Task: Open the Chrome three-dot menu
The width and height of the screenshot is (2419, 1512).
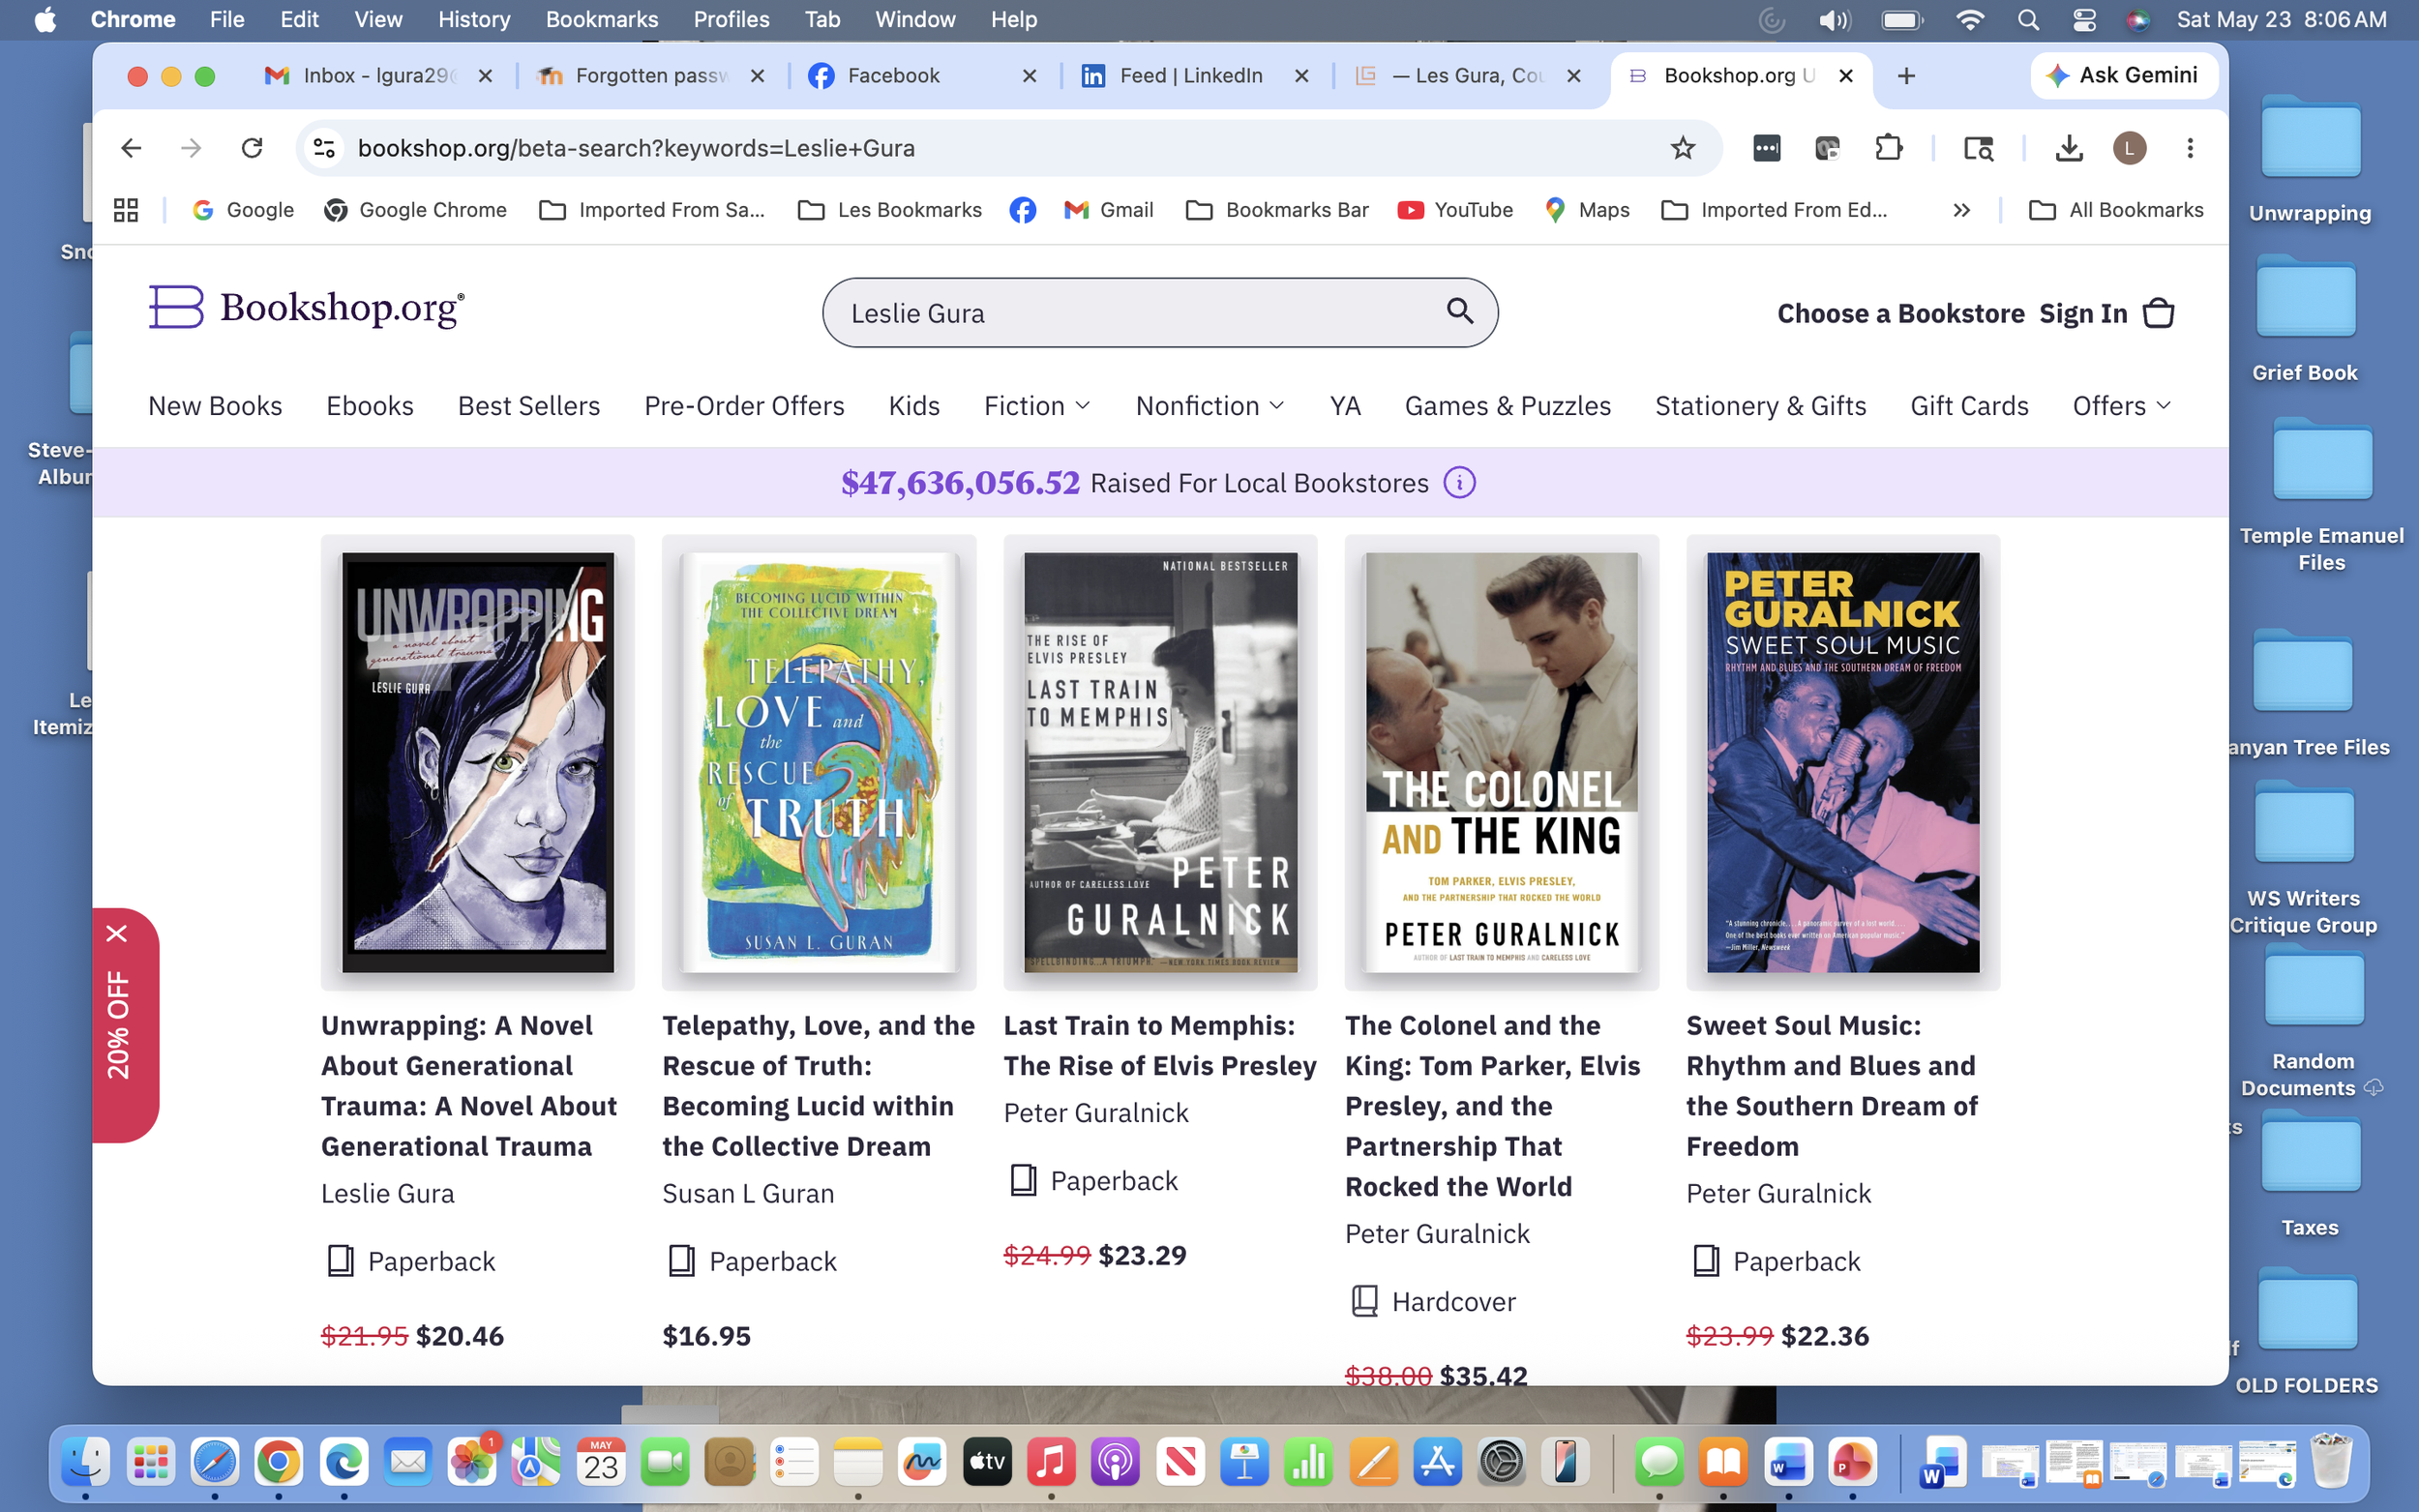Action: 2190,148
